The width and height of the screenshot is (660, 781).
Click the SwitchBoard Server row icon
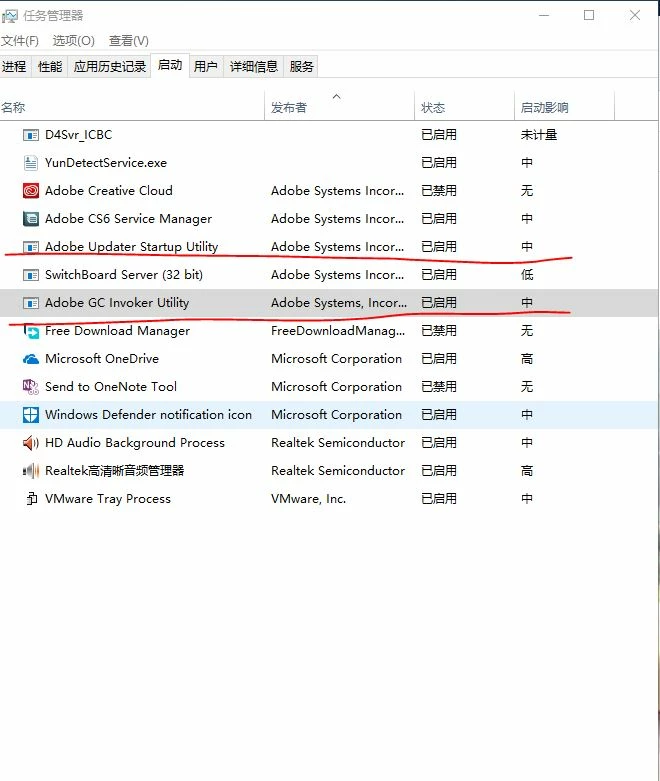pyautogui.click(x=31, y=275)
